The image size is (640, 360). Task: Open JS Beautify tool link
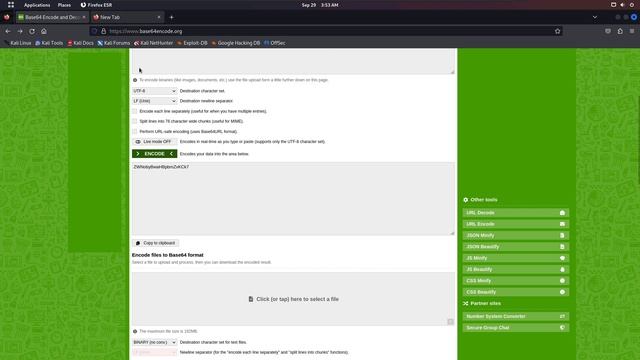(516, 269)
